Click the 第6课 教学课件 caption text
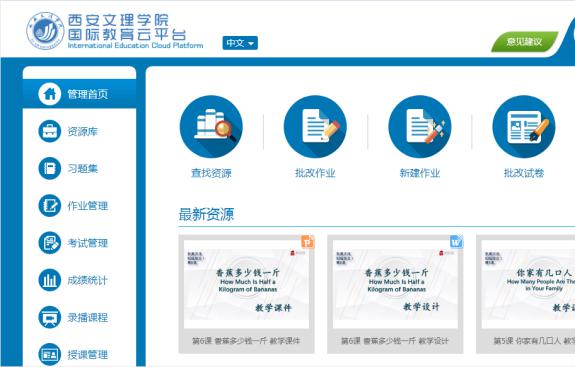Screen dimensions: 575x367 [246, 341]
